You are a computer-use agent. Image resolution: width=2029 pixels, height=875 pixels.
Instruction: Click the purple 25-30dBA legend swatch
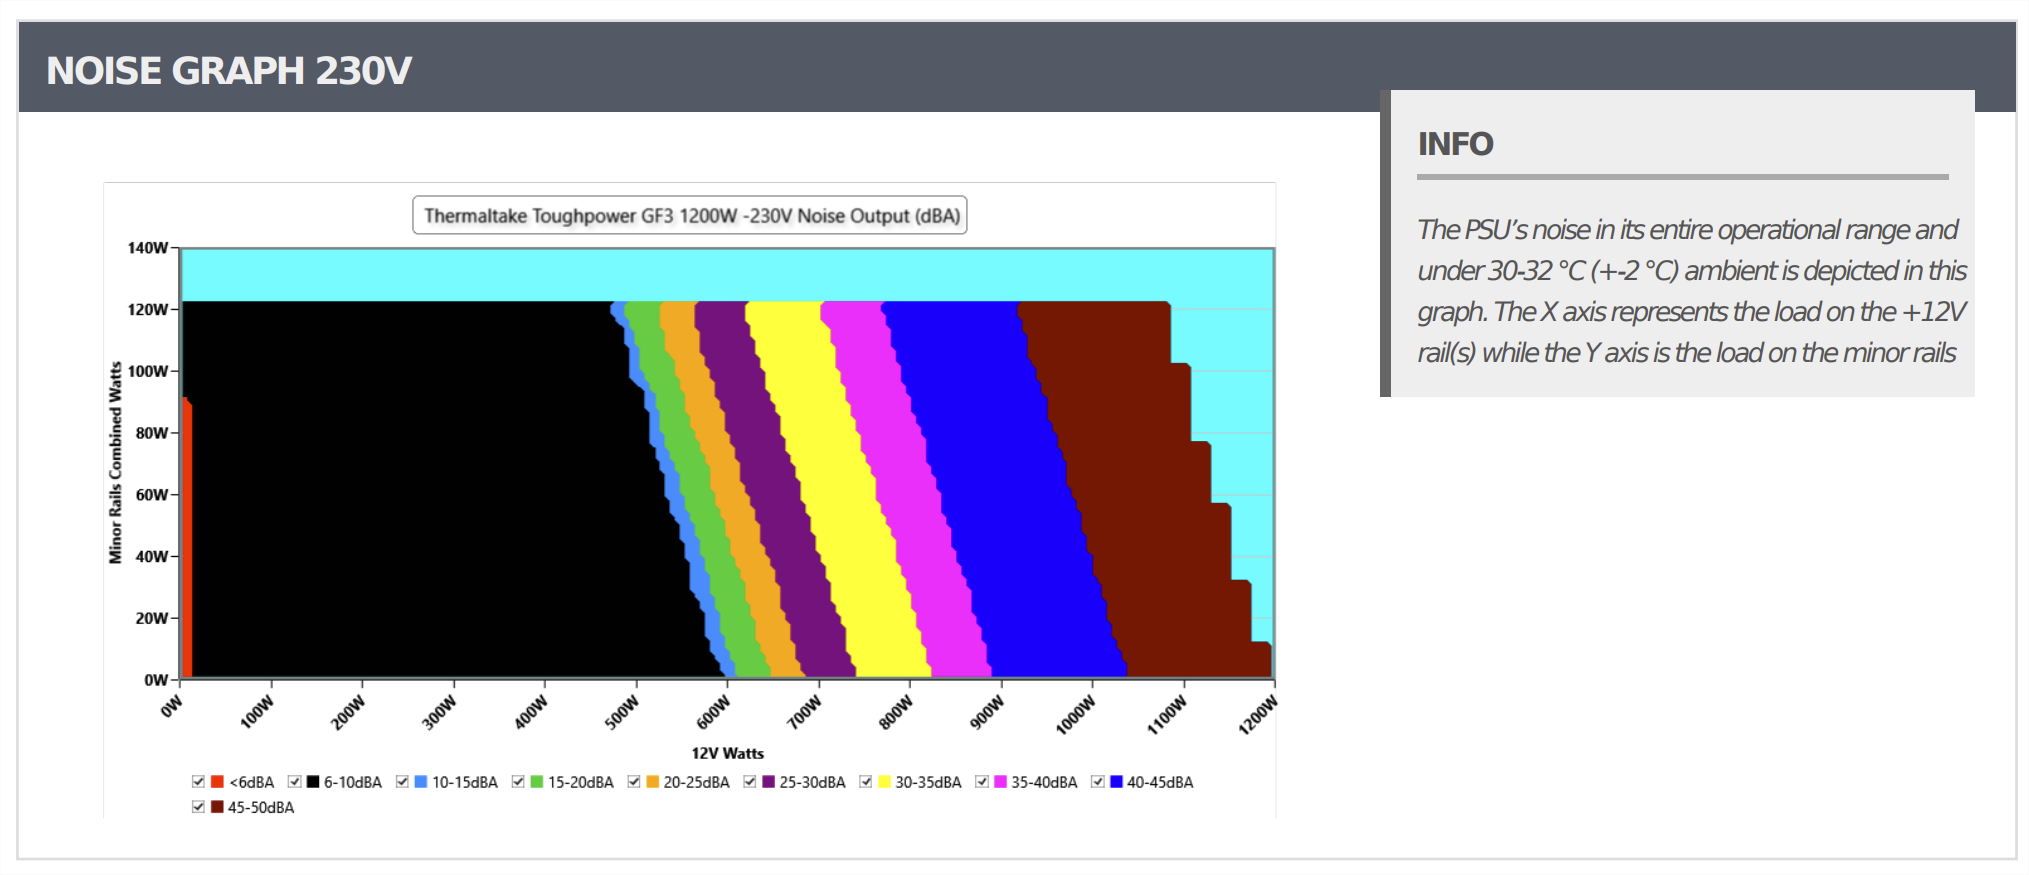point(768,782)
